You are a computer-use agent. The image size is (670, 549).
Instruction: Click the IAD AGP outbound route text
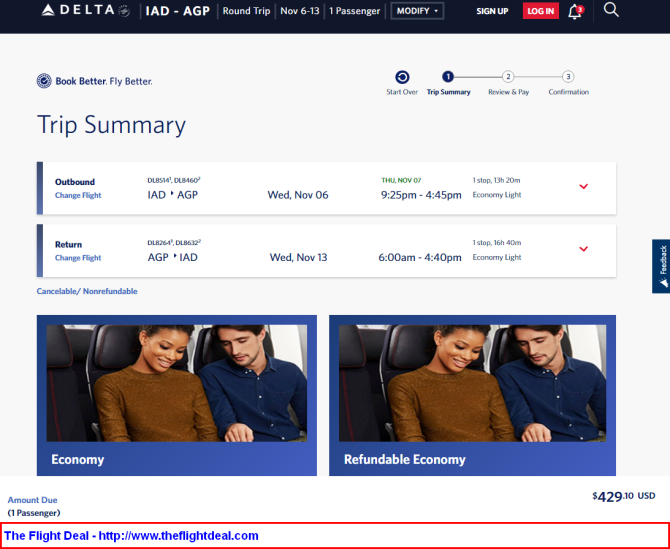[x=173, y=195]
